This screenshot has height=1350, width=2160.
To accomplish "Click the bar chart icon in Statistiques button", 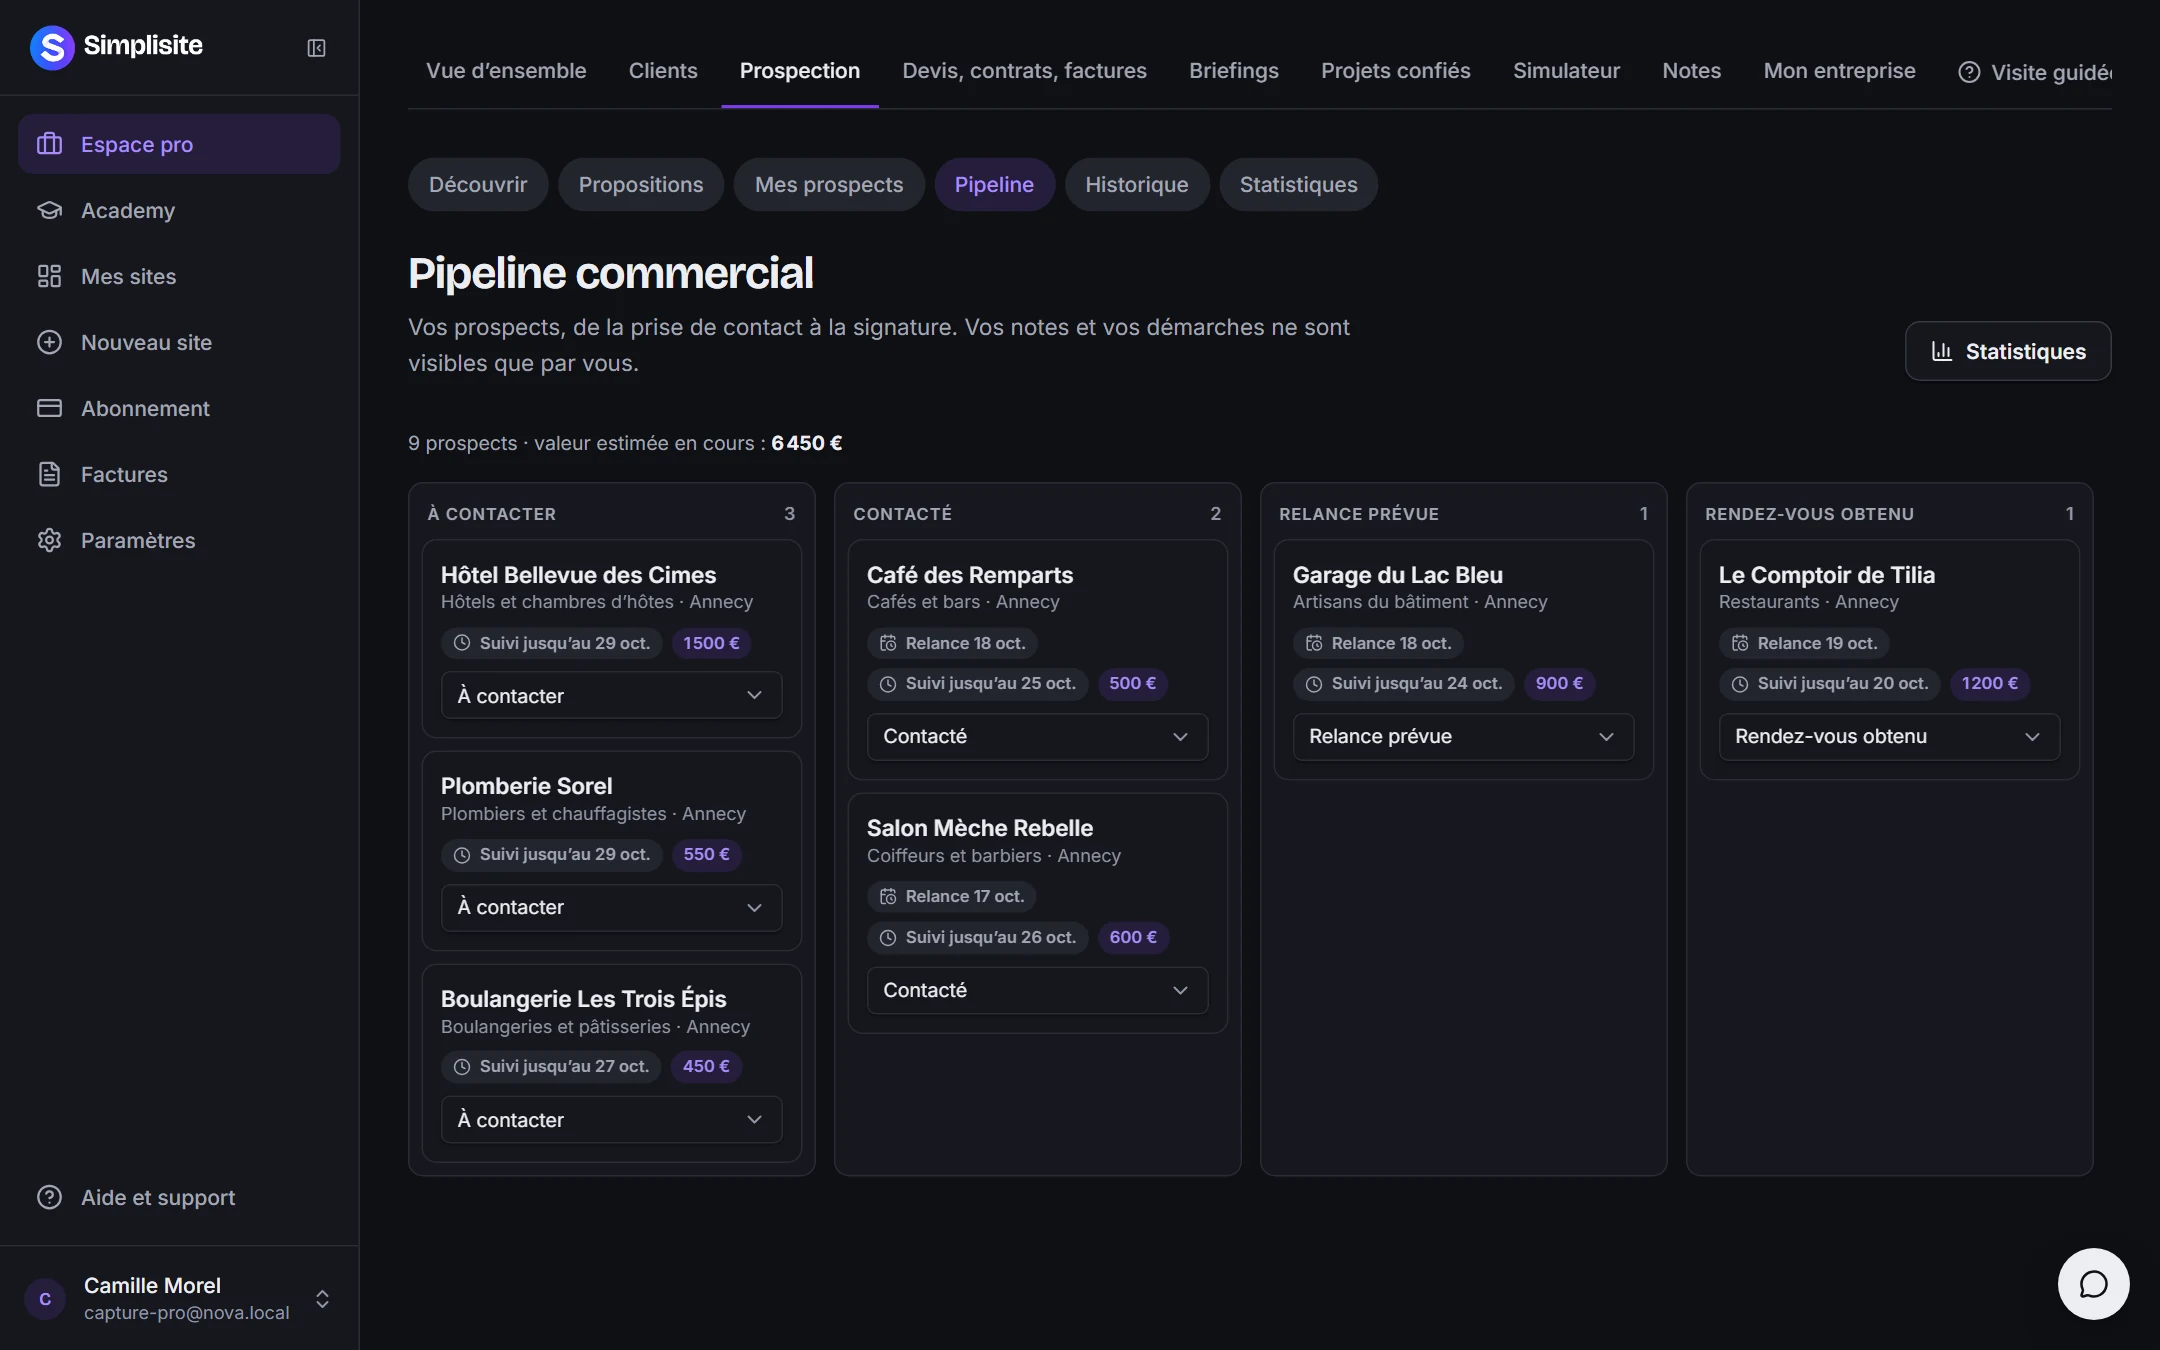I will pyautogui.click(x=1942, y=351).
